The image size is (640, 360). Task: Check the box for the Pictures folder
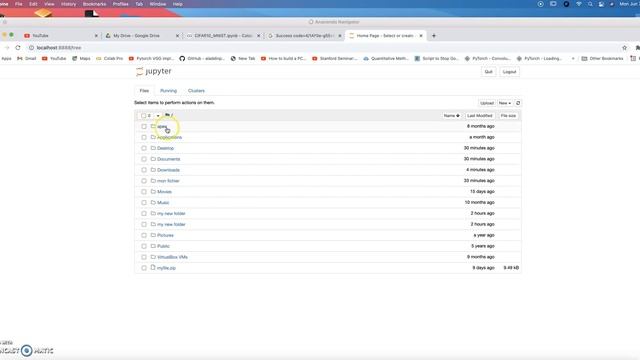pyautogui.click(x=144, y=235)
